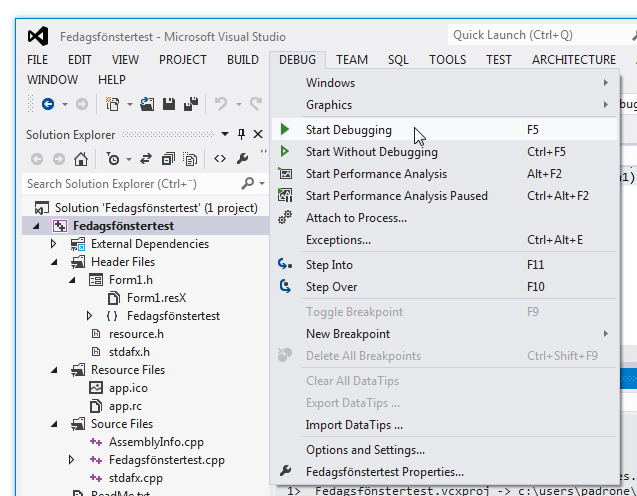Image resolution: width=637 pixels, height=496 pixels.
Task: Open Exceptions... dialog from Debug menu
Action: pyautogui.click(x=444, y=240)
